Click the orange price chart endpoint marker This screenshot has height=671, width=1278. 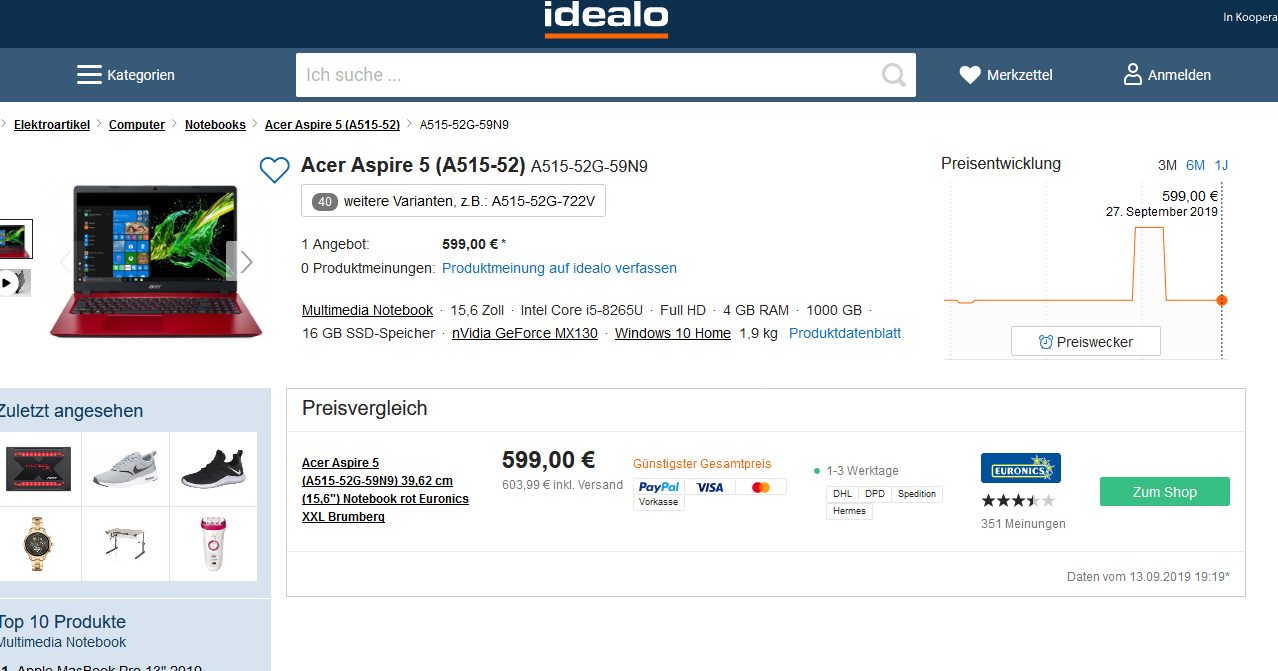(1221, 300)
